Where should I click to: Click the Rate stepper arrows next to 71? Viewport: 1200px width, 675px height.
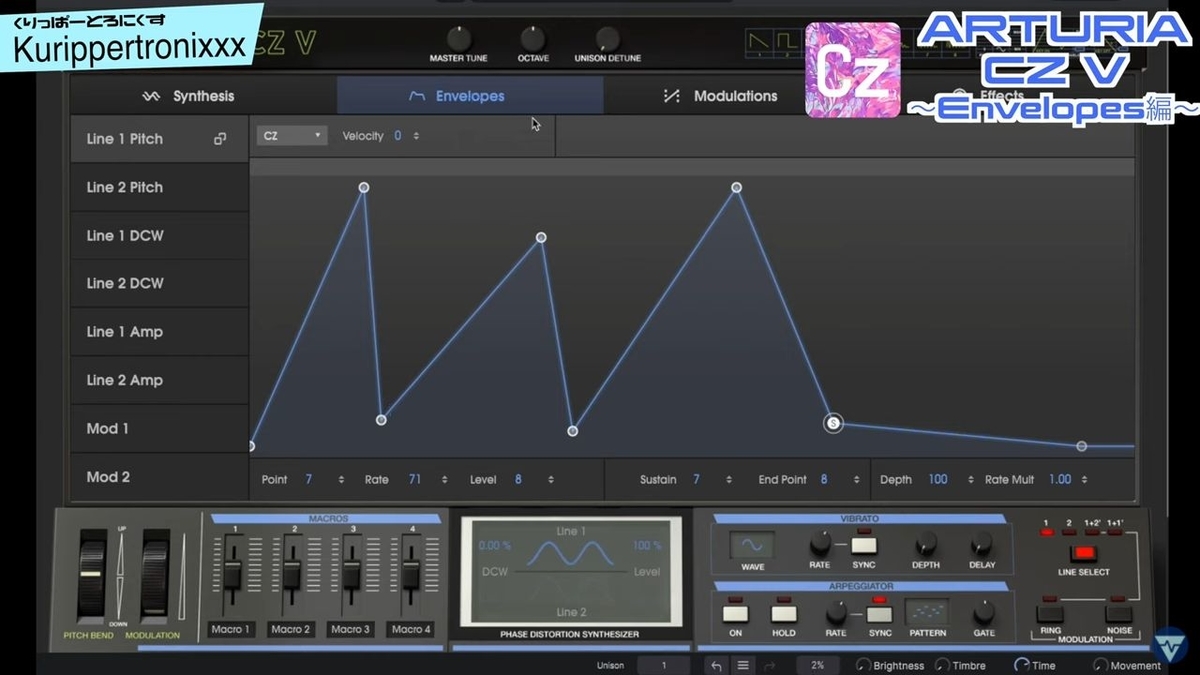click(x=445, y=480)
